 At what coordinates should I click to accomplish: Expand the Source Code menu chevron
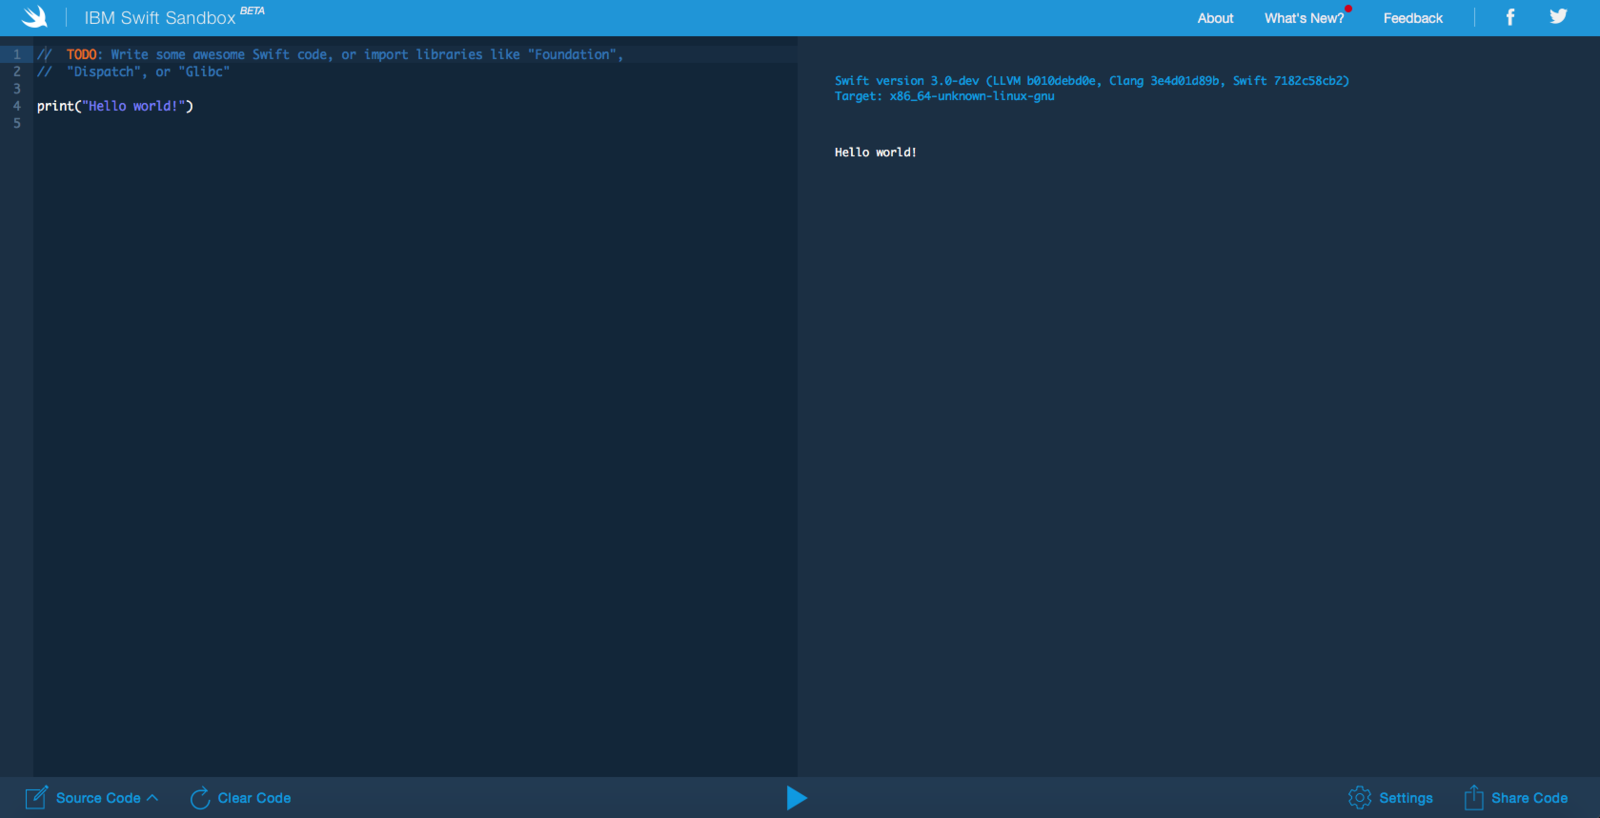[x=152, y=798]
